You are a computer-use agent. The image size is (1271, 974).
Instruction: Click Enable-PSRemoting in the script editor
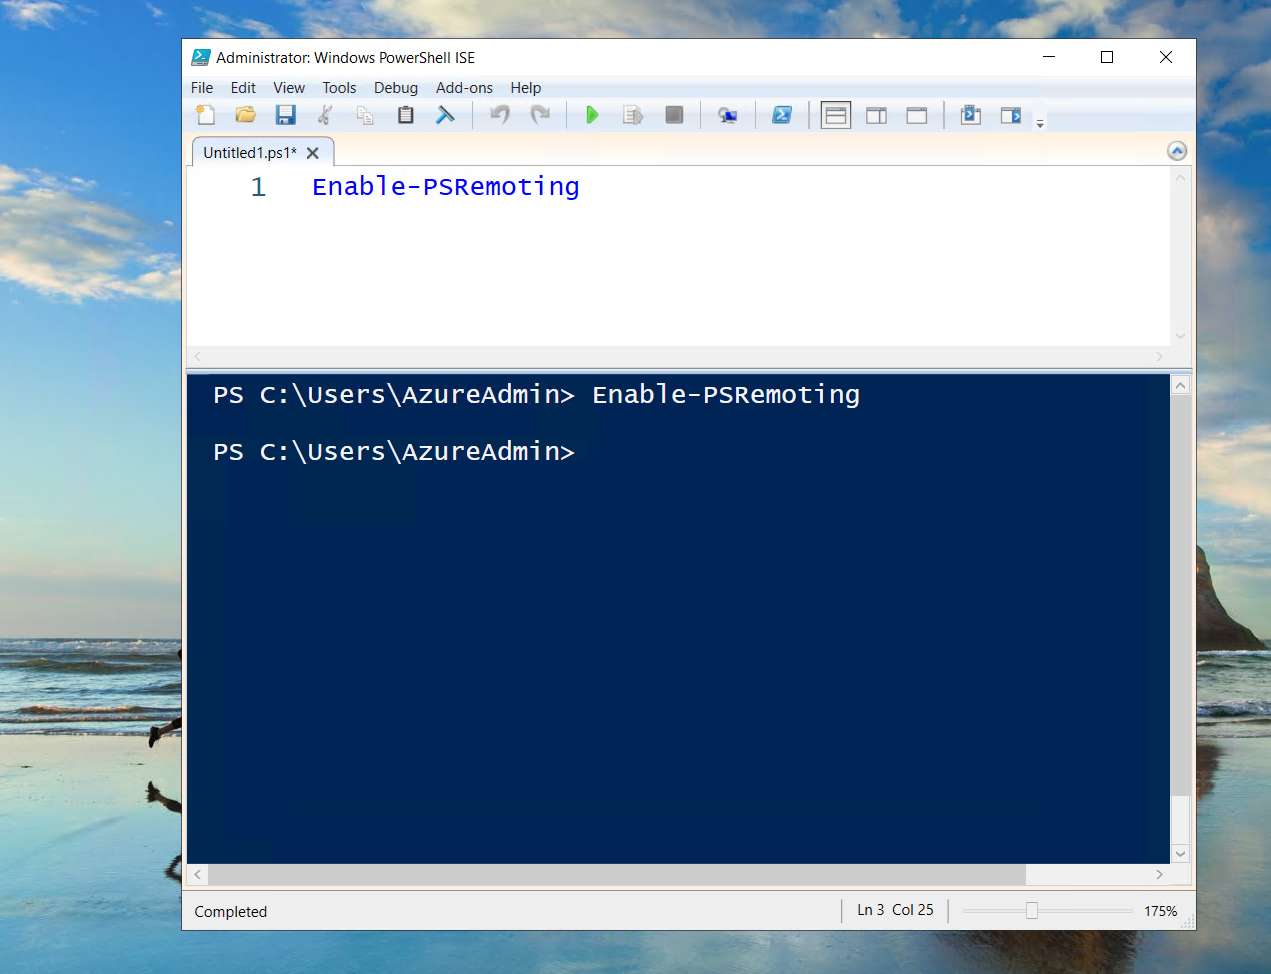click(446, 187)
